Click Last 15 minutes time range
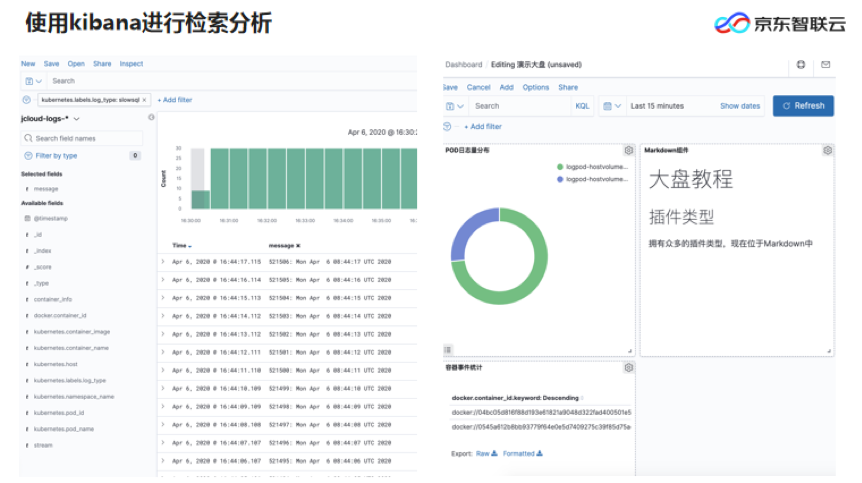The image size is (862, 483). pyautogui.click(x=657, y=106)
